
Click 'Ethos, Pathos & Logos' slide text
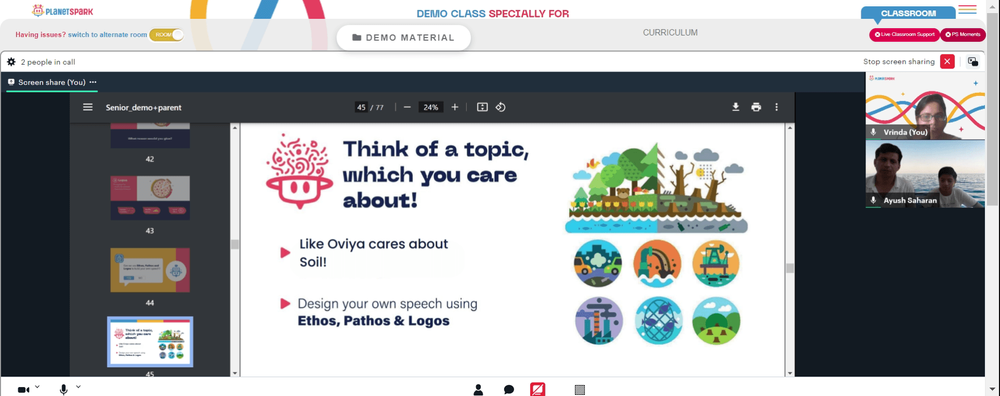tap(373, 321)
